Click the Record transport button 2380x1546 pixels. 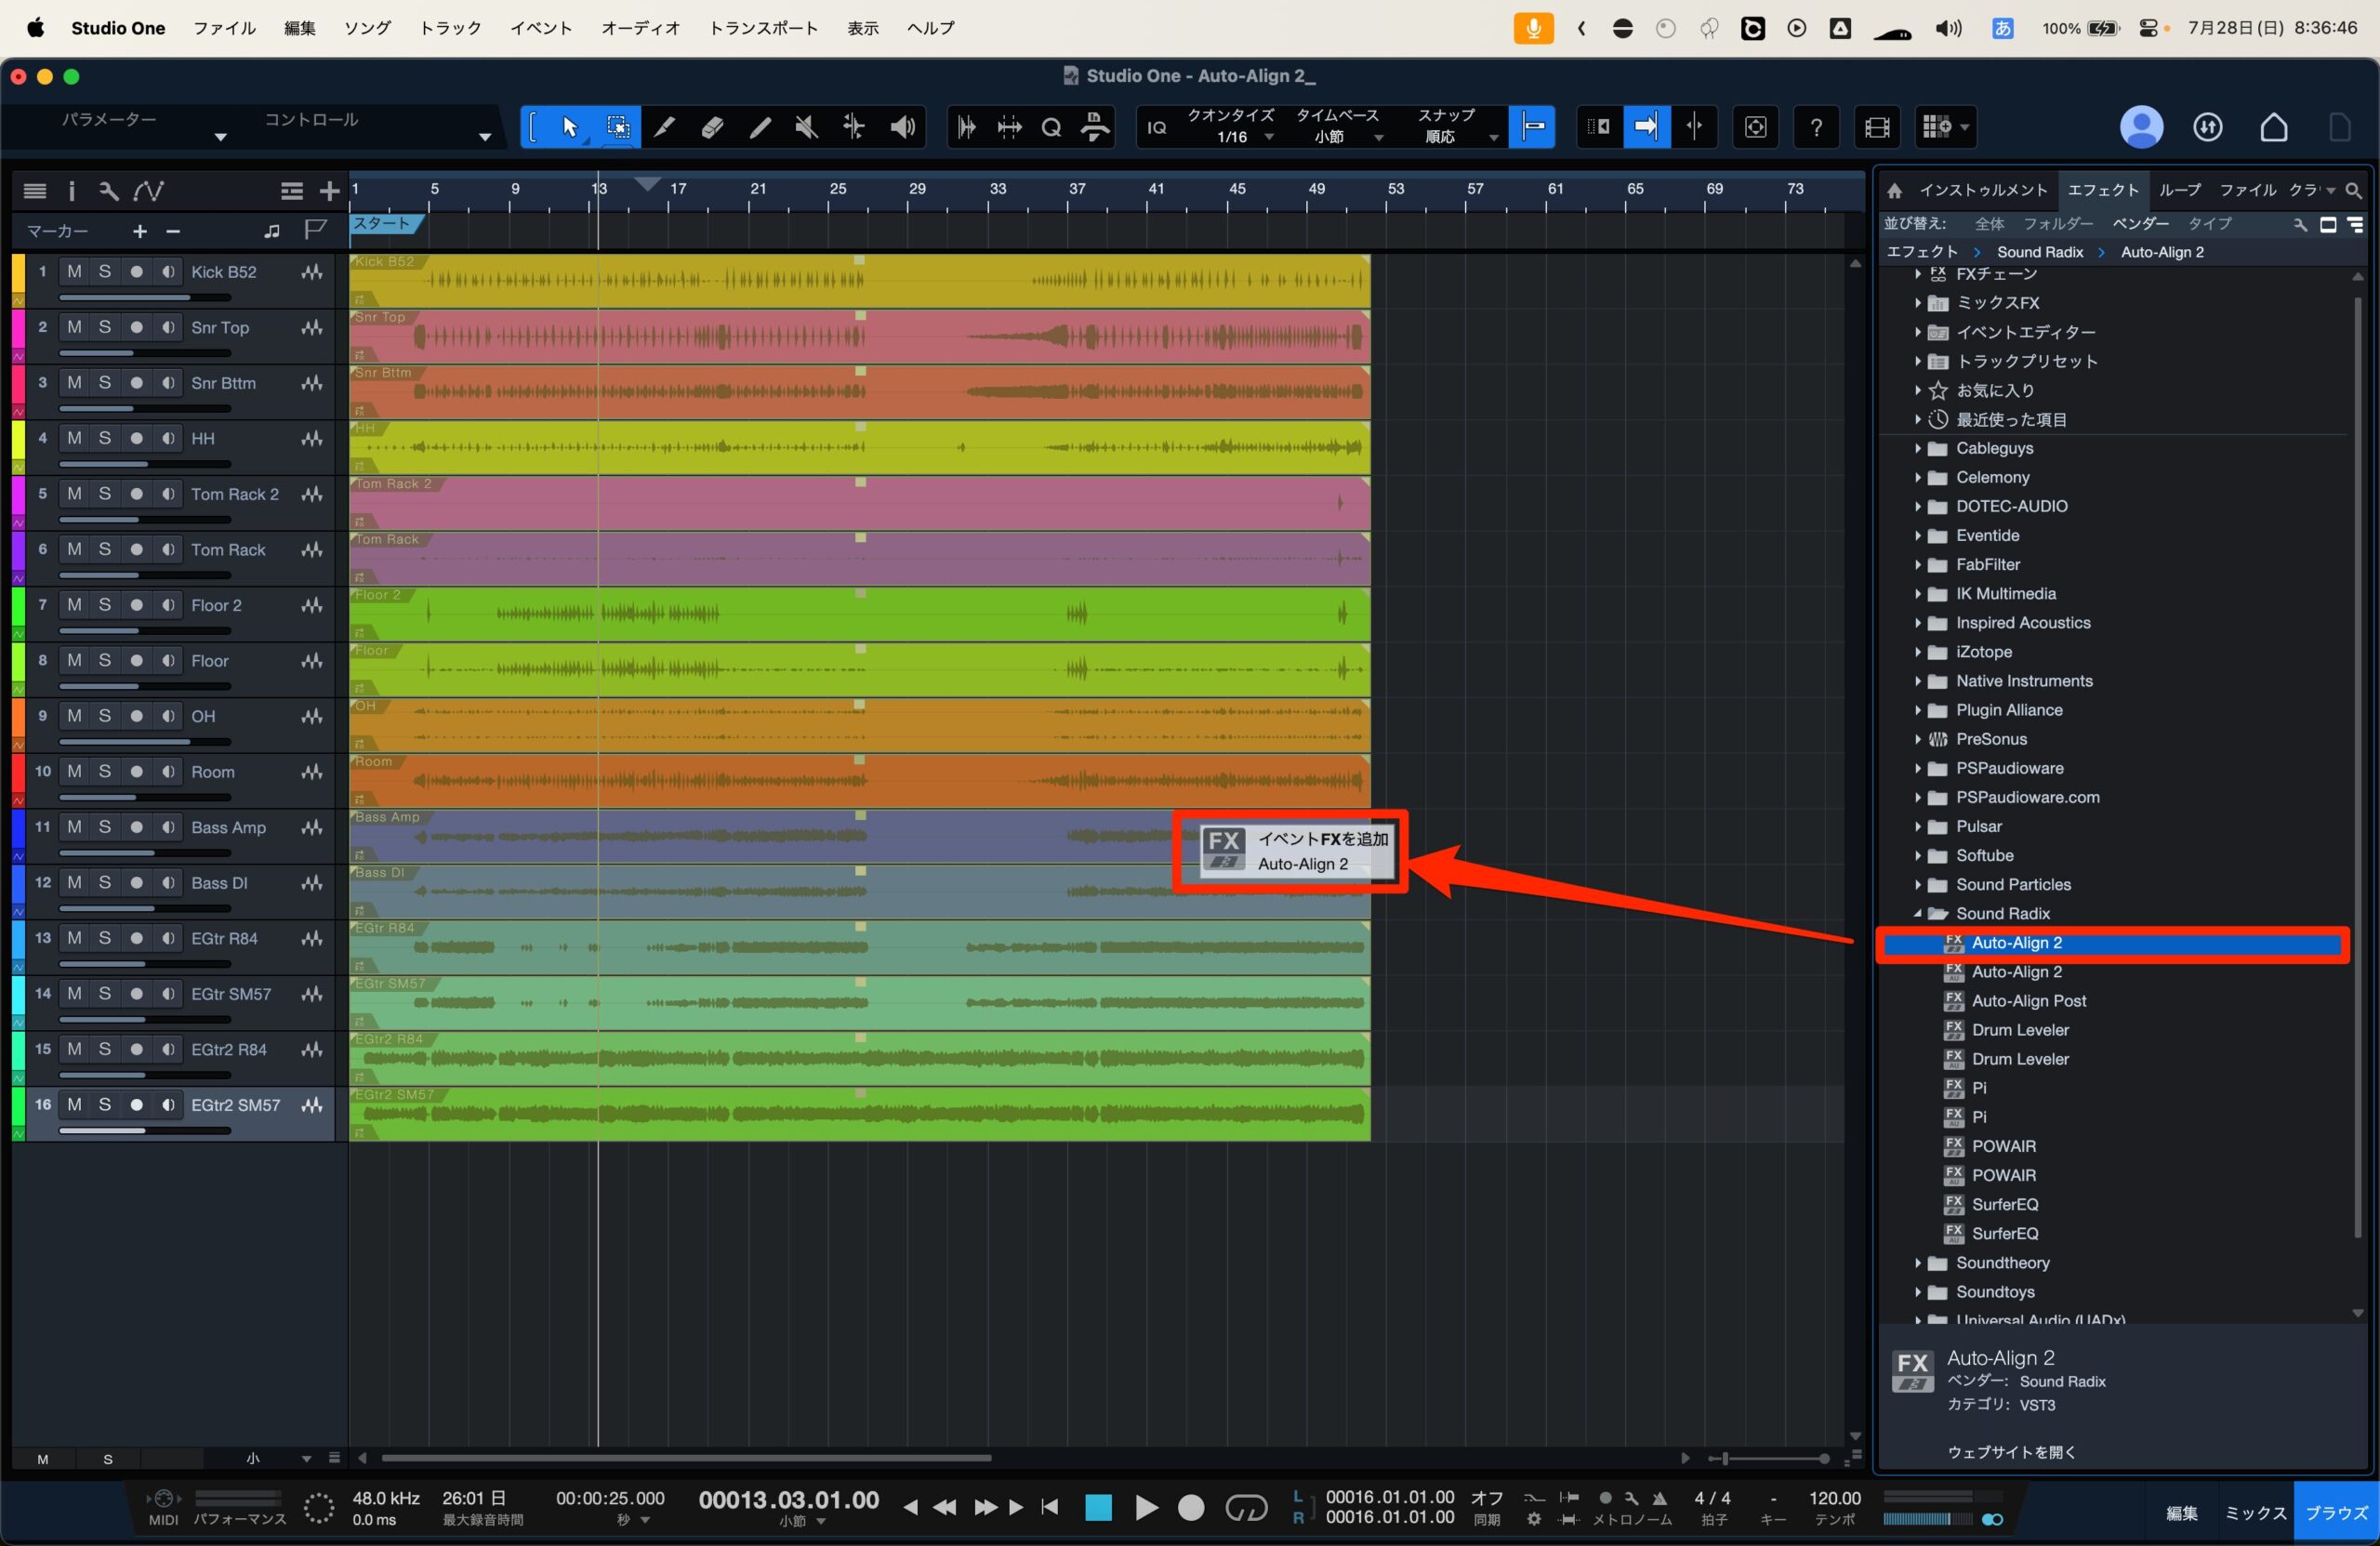tap(1191, 1507)
